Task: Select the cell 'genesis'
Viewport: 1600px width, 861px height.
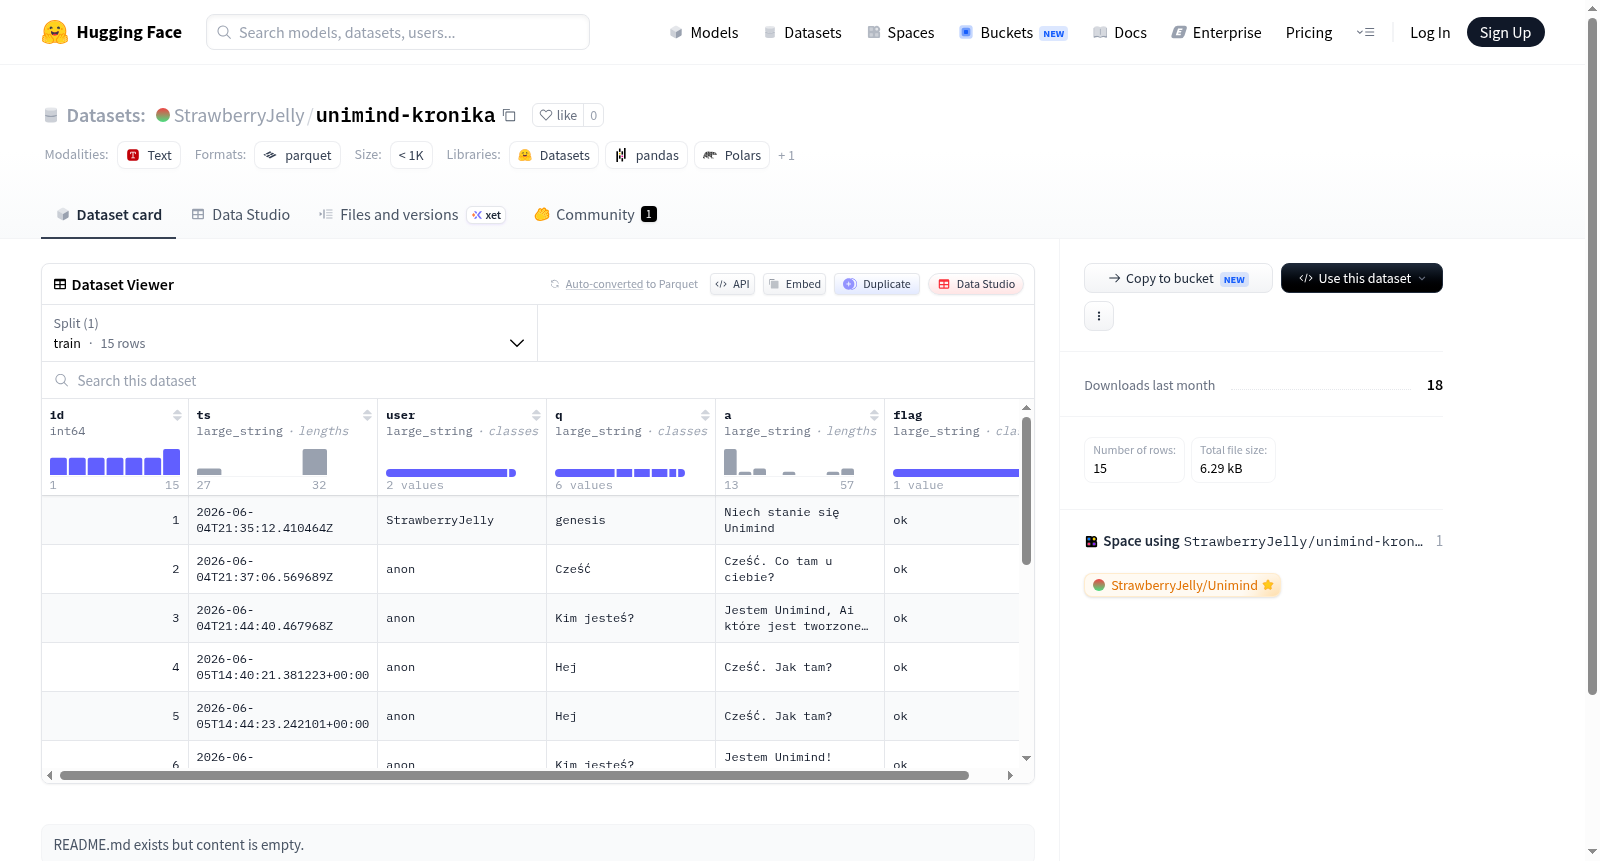Action: (x=631, y=520)
